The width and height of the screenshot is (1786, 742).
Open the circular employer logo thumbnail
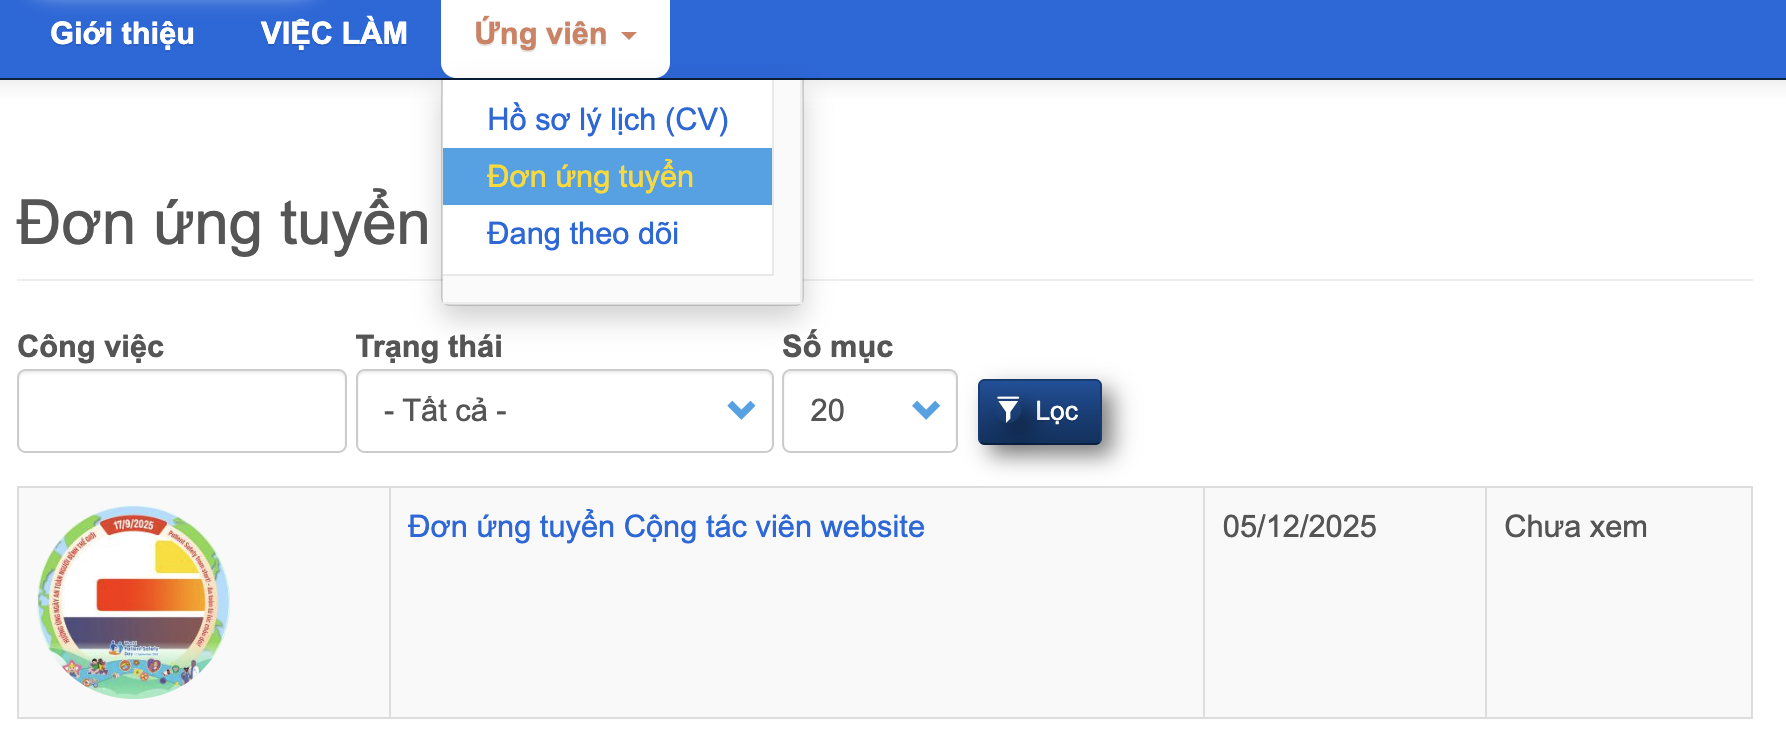(x=134, y=602)
